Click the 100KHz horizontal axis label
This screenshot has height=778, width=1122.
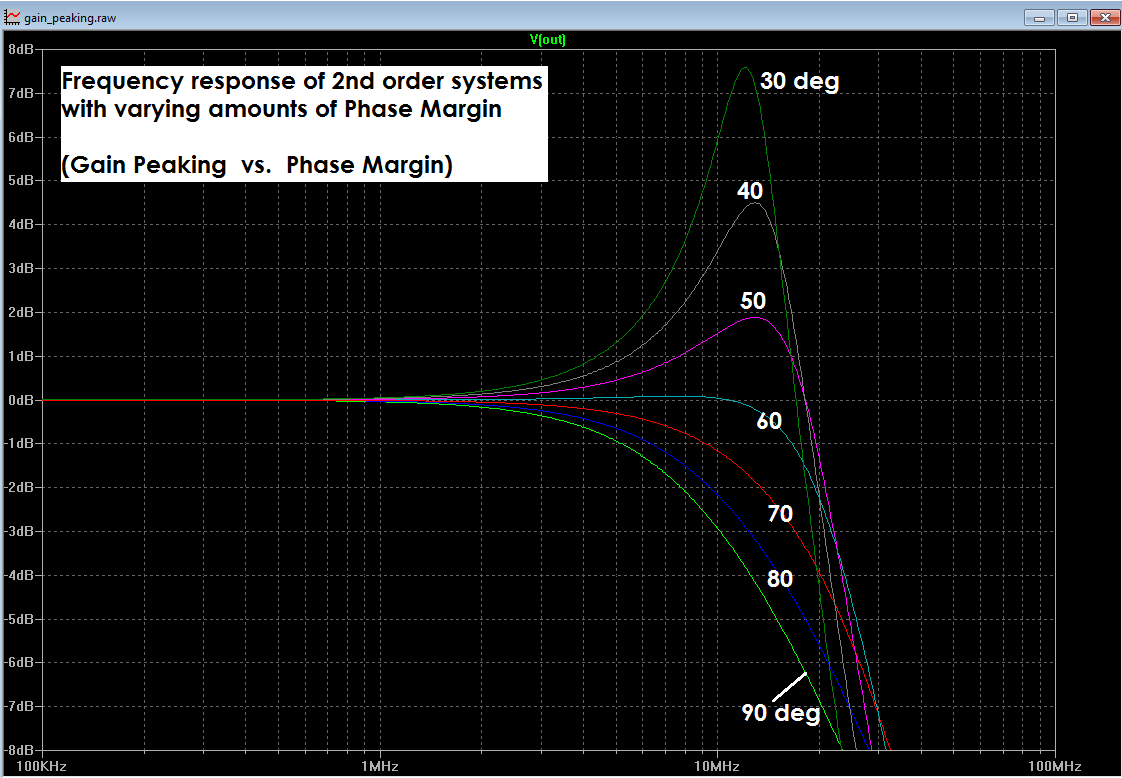(42, 767)
